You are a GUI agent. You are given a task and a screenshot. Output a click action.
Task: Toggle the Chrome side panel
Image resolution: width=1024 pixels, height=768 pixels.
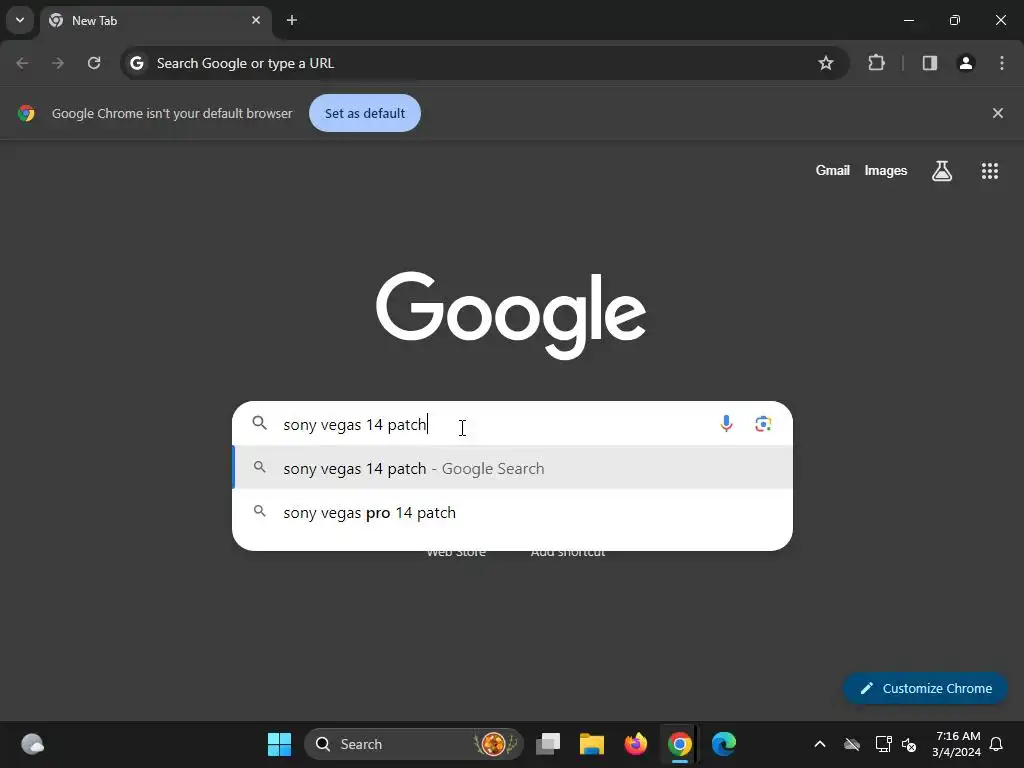[x=929, y=63]
